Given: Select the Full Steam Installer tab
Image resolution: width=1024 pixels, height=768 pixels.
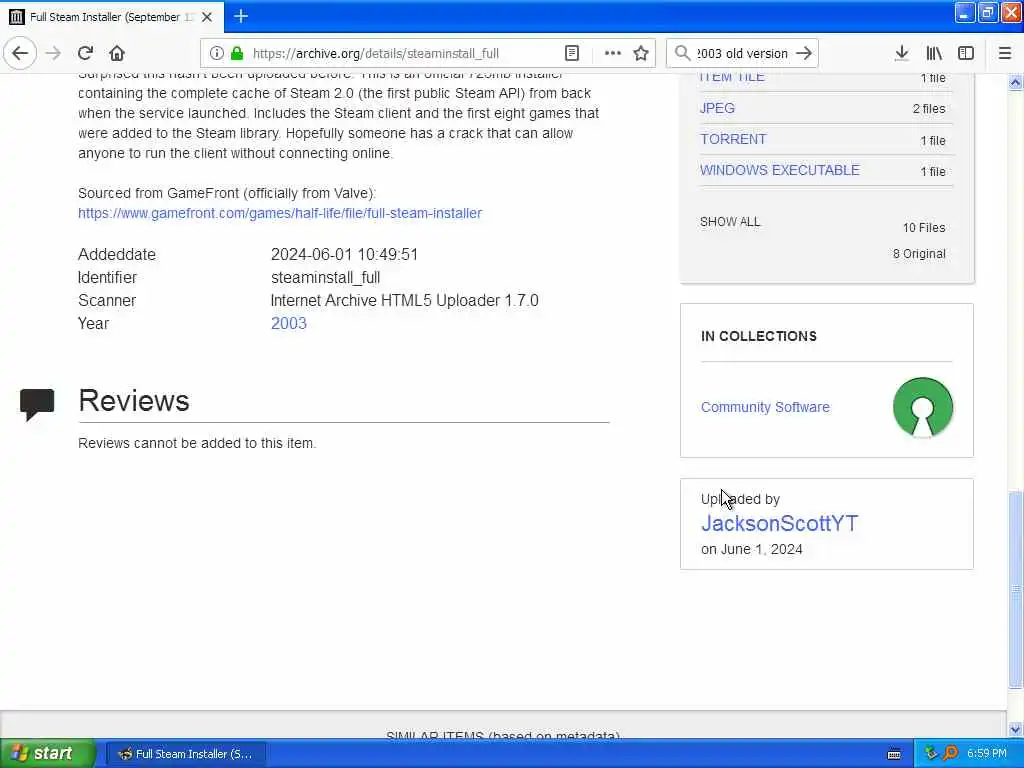Looking at the screenshot, I should [x=112, y=17].
